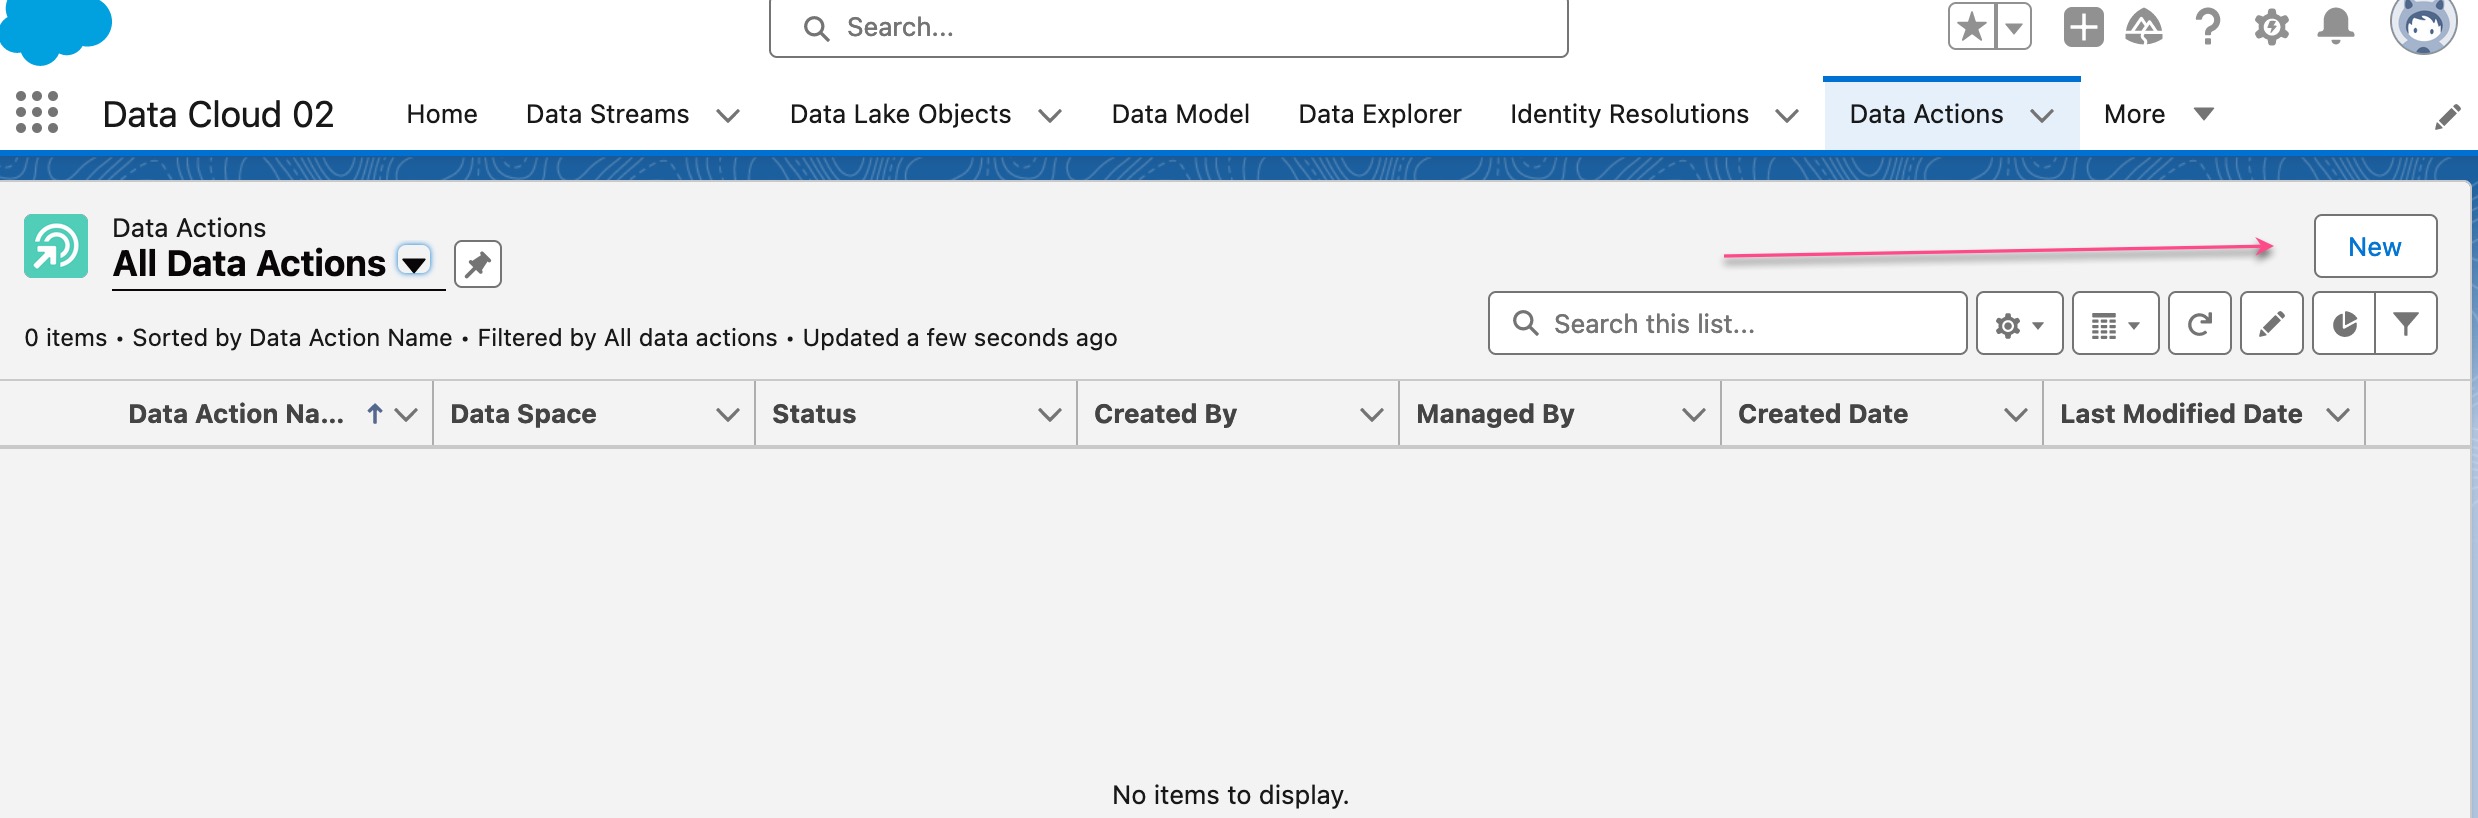Viewport: 2478px width, 818px height.
Task: Refresh the data actions list
Action: 2199,324
